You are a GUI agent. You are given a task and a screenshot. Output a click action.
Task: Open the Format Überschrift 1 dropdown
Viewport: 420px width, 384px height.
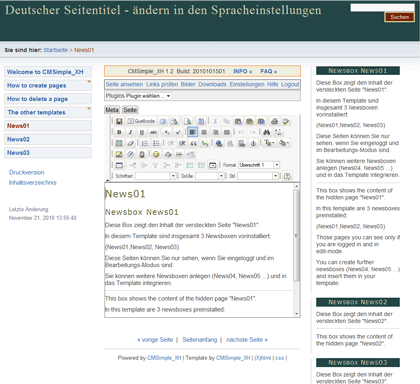click(259, 165)
